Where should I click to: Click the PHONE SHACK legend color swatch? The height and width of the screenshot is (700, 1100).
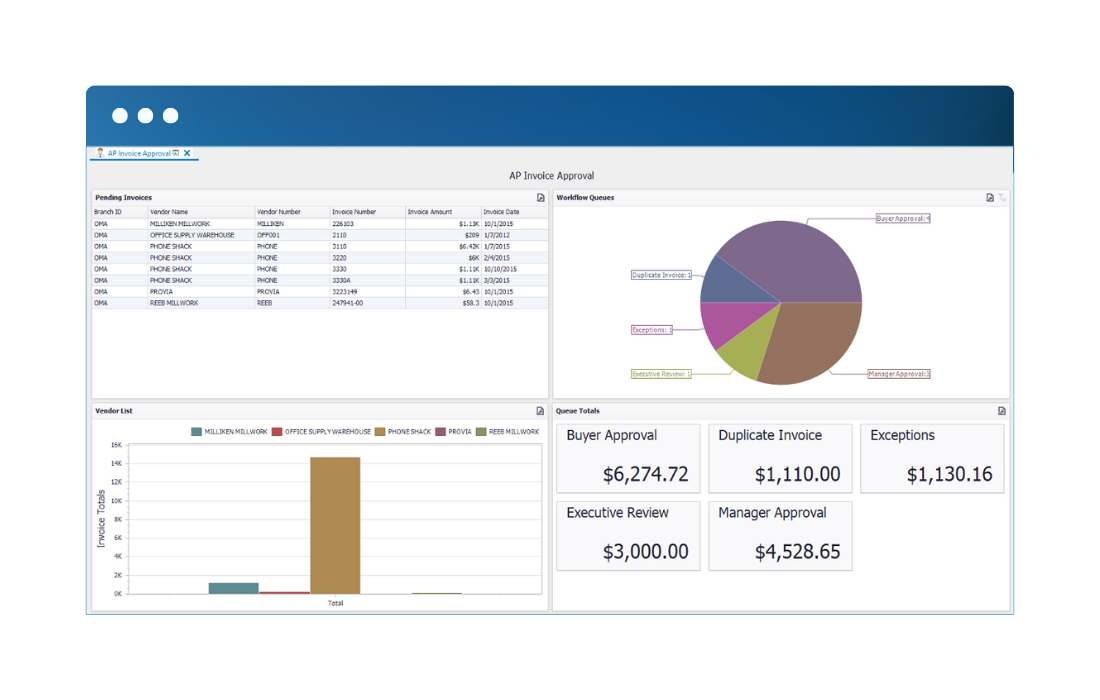tap(380, 432)
